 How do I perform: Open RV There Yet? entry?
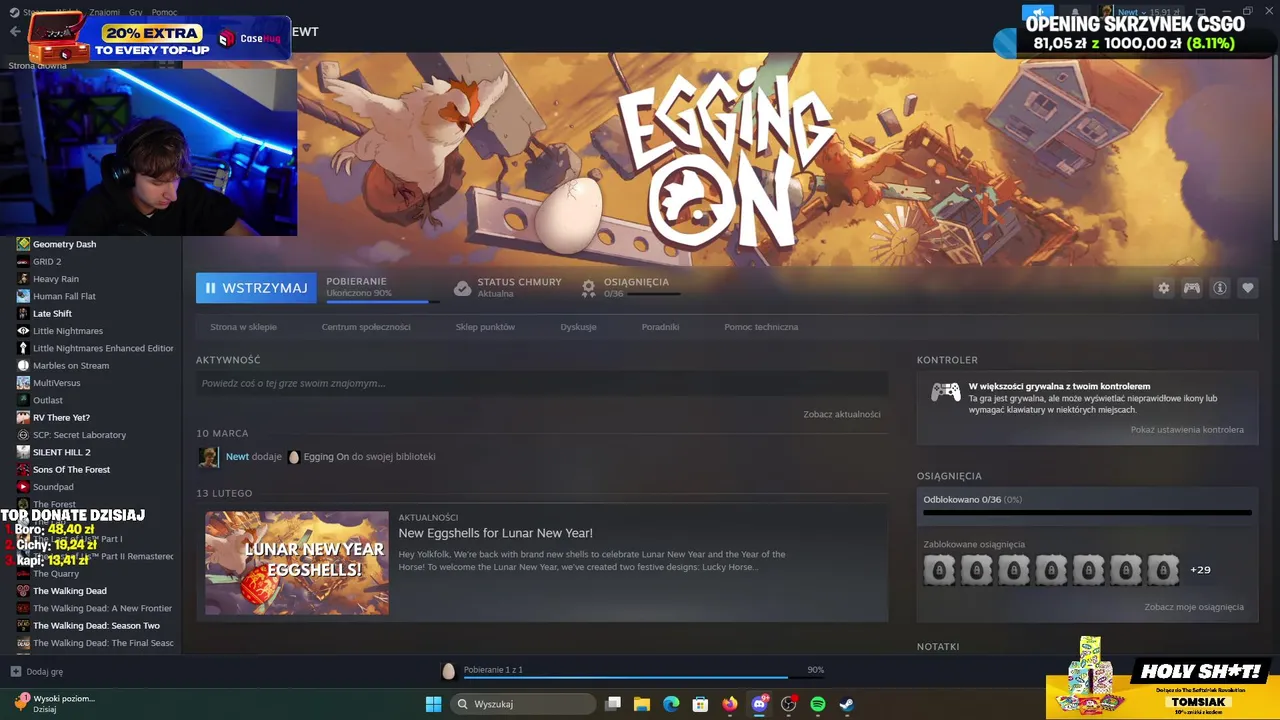click(61, 418)
